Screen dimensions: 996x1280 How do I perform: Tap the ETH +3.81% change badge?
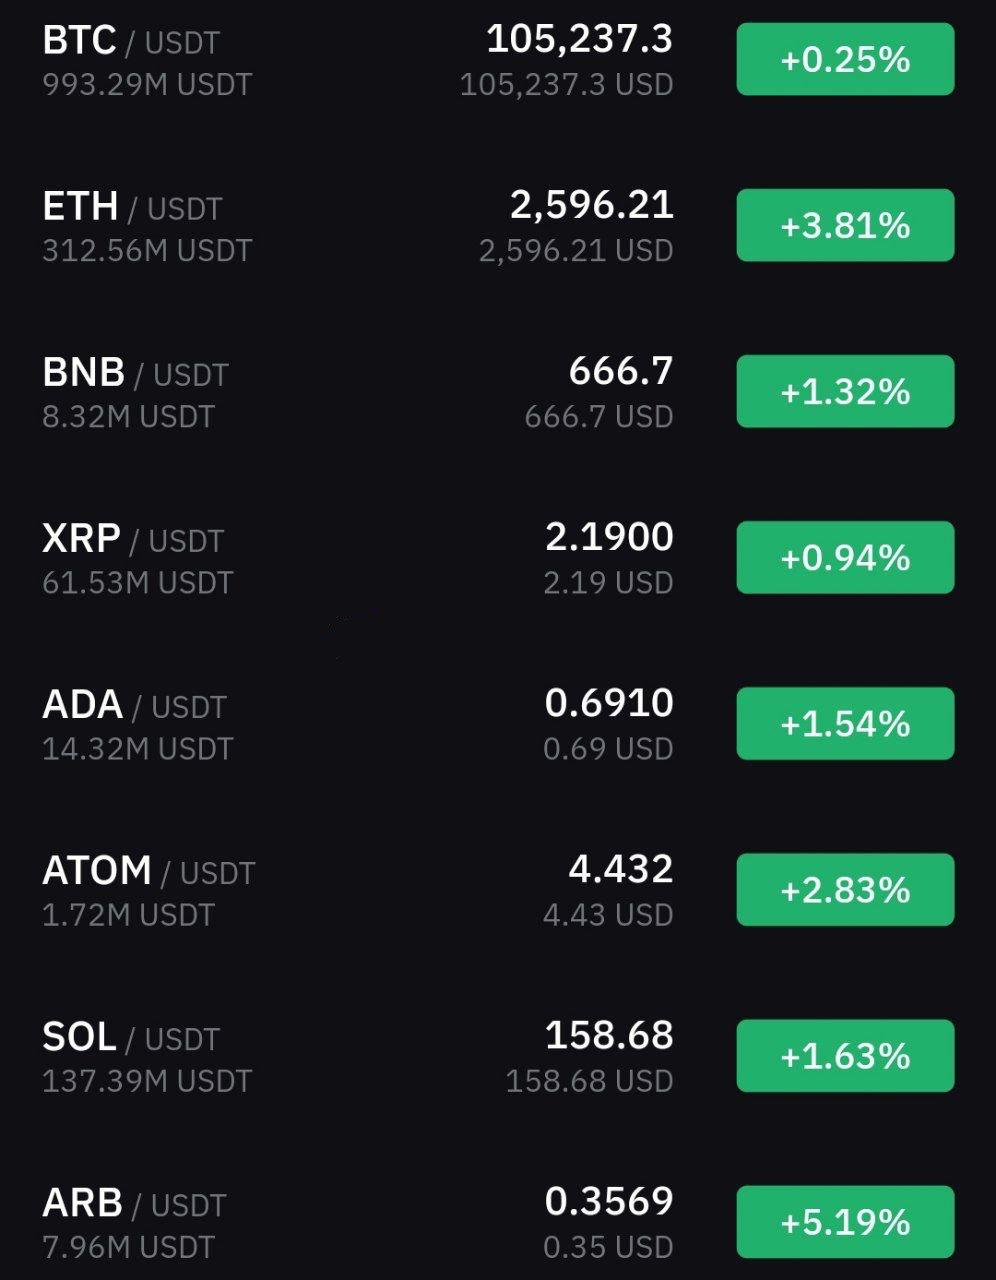[845, 225]
